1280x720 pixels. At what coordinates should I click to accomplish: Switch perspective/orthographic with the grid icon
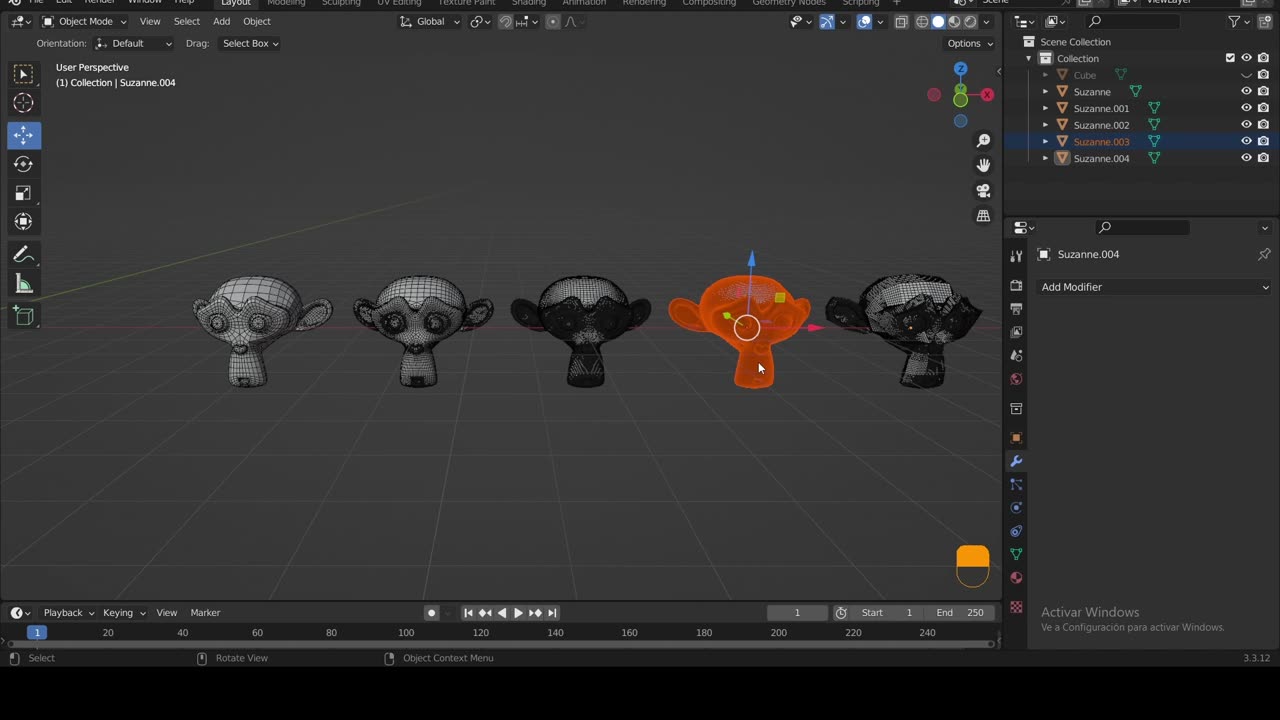[x=983, y=215]
